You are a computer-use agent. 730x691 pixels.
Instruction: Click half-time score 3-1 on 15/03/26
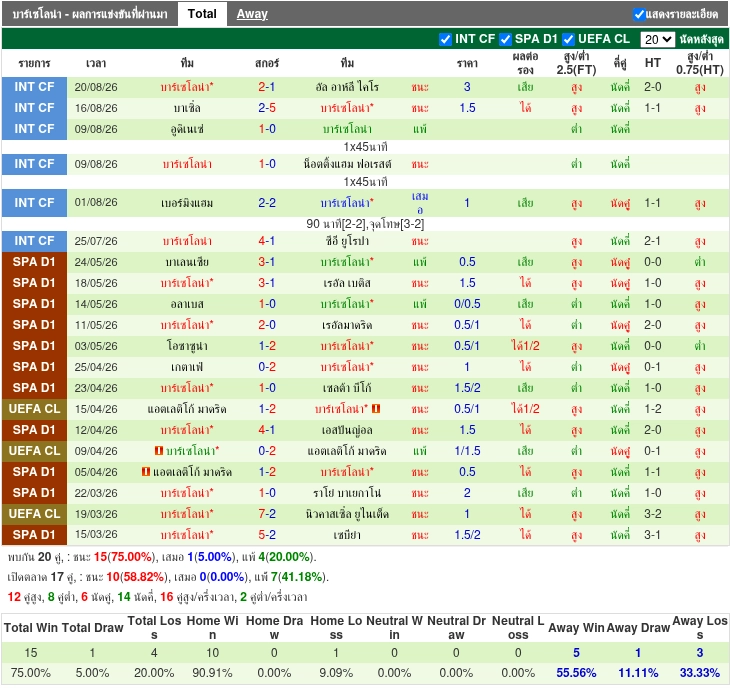(653, 535)
